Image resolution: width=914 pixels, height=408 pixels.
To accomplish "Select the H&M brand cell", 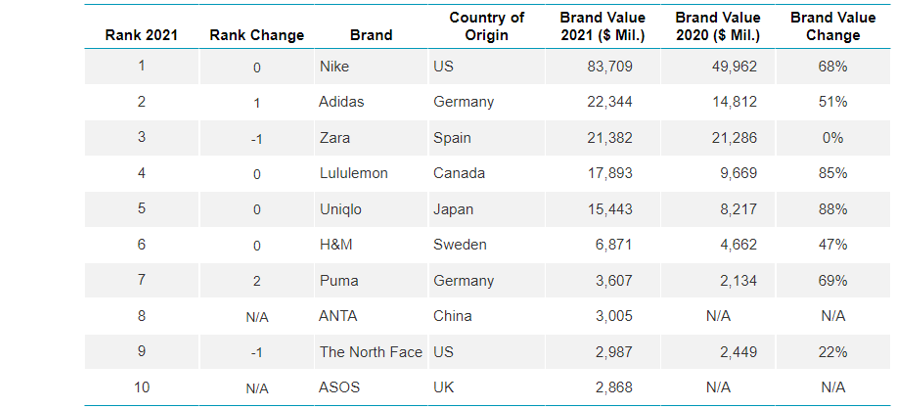I will click(336, 245).
